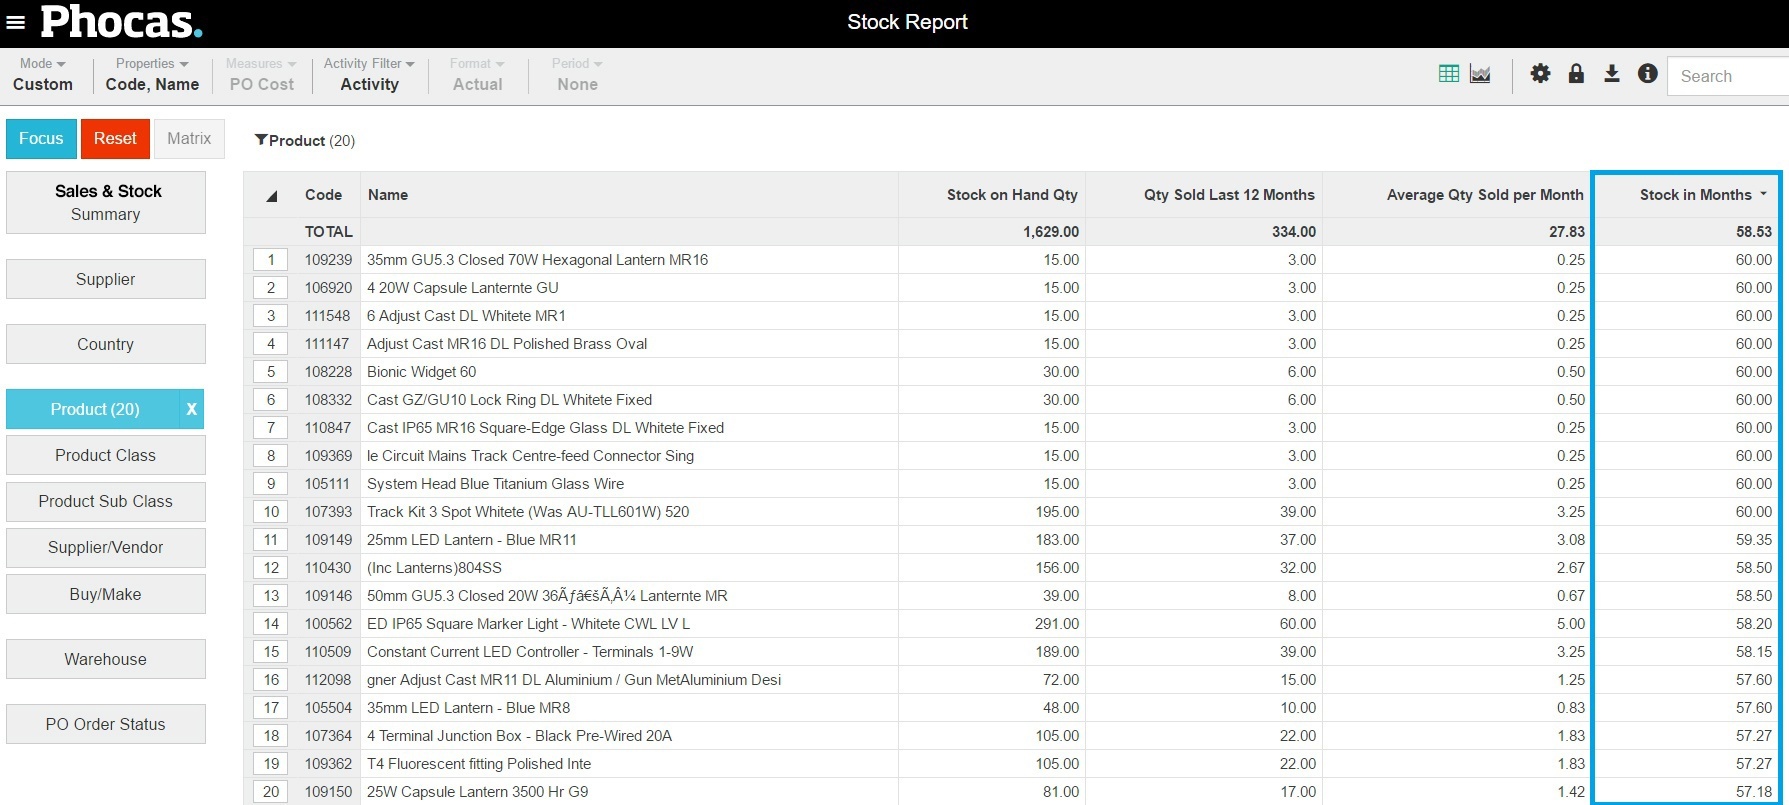Click Constant Current LED Controller name
Viewport: 1789px width, 805px height.
[x=530, y=652]
